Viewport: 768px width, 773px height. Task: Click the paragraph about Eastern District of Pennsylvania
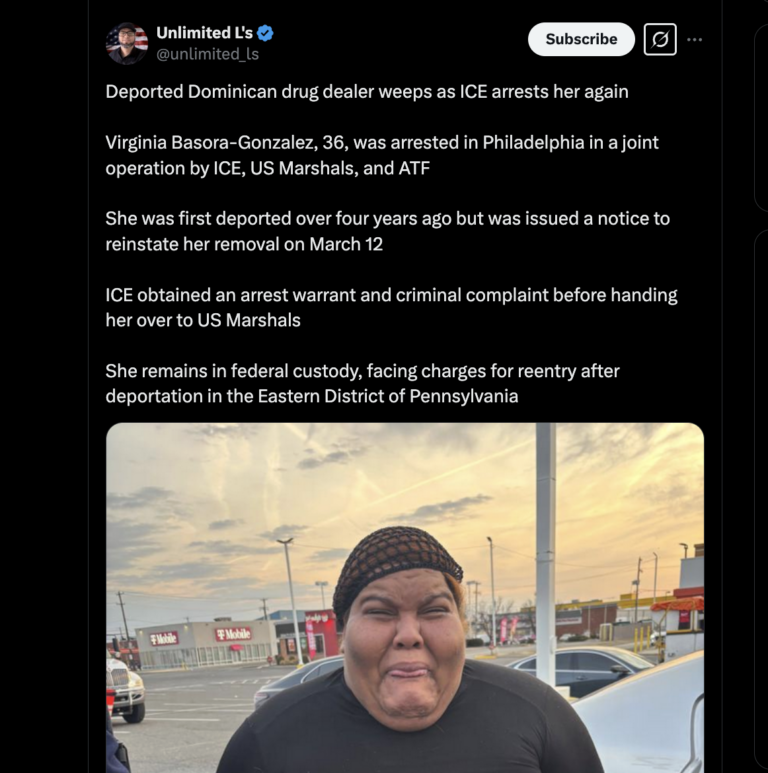coord(362,384)
